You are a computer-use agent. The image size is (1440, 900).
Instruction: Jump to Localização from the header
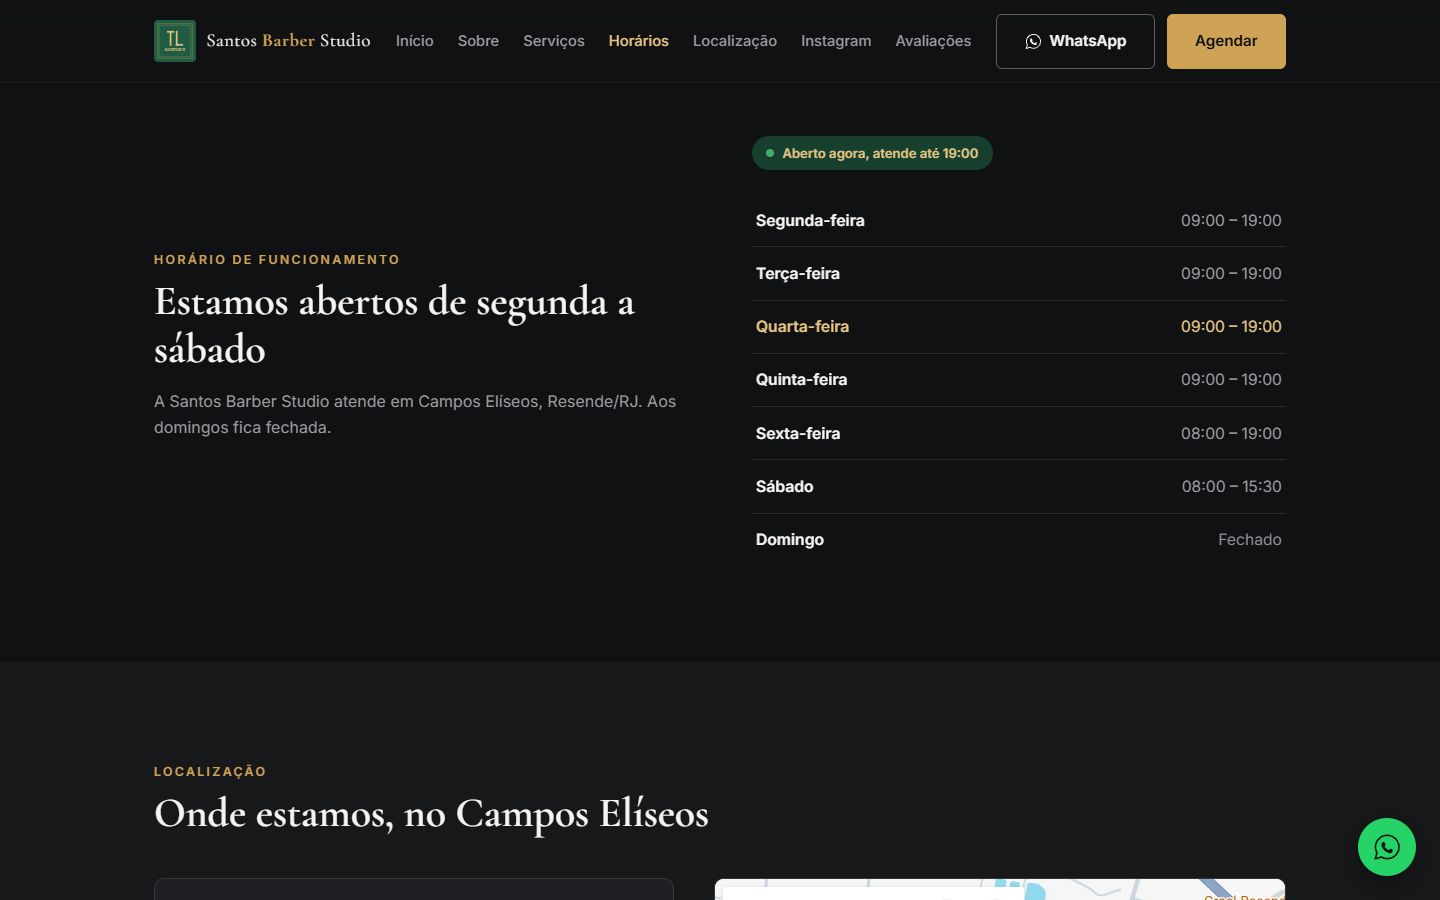[x=735, y=41]
